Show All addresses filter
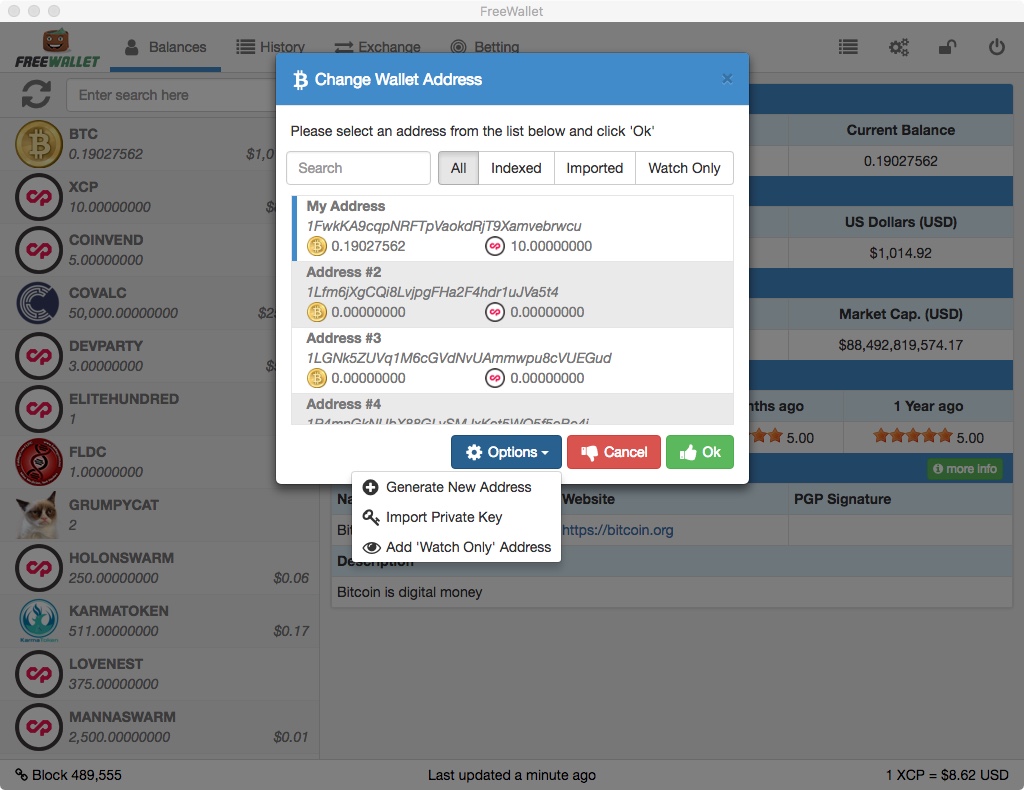Viewport: 1024px width, 790px height. (x=458, y=168)
